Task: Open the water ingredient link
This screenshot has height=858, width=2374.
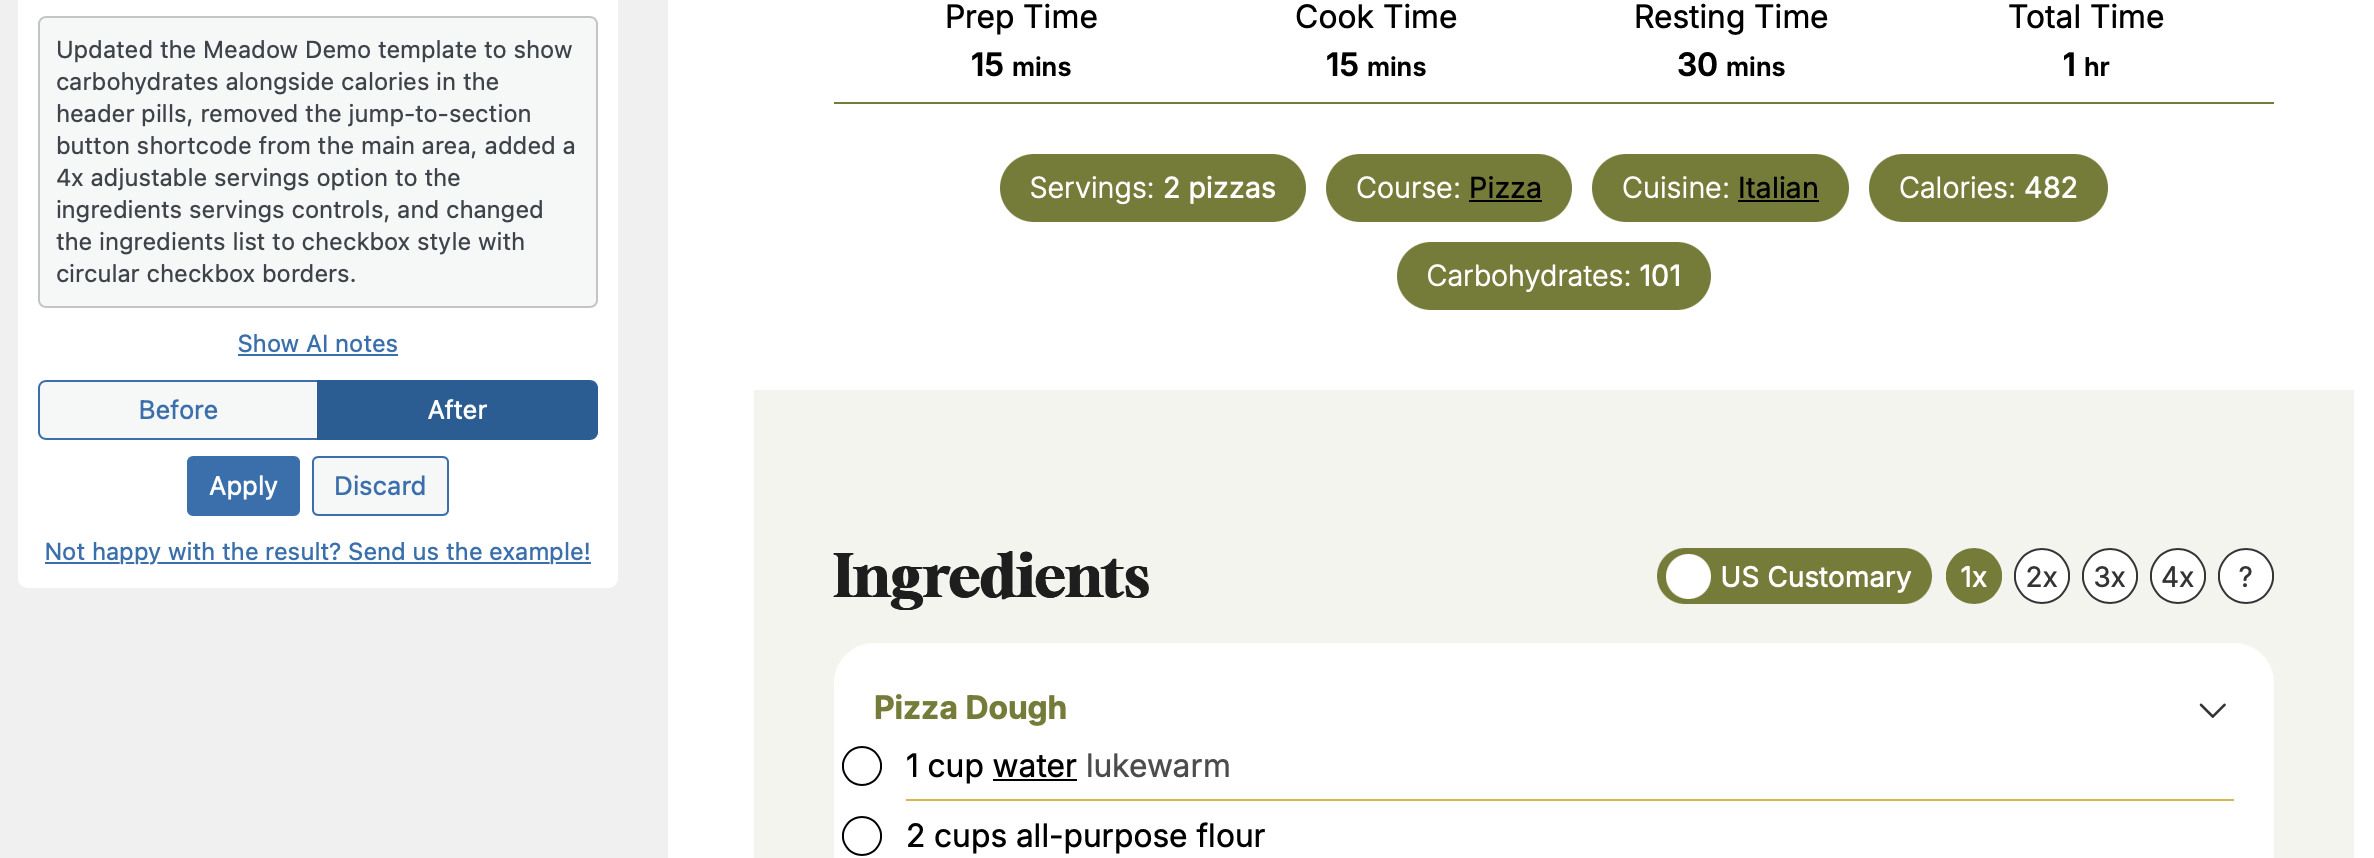Action: 1034,766
